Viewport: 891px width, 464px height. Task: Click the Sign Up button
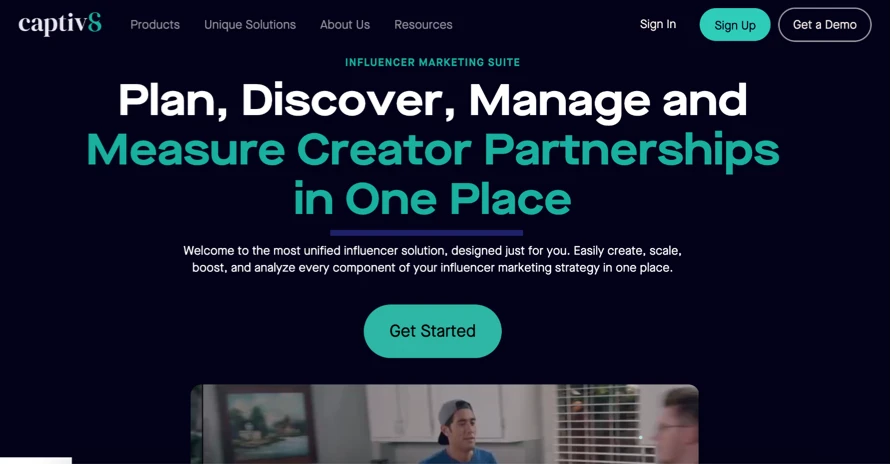coord(735,25)
